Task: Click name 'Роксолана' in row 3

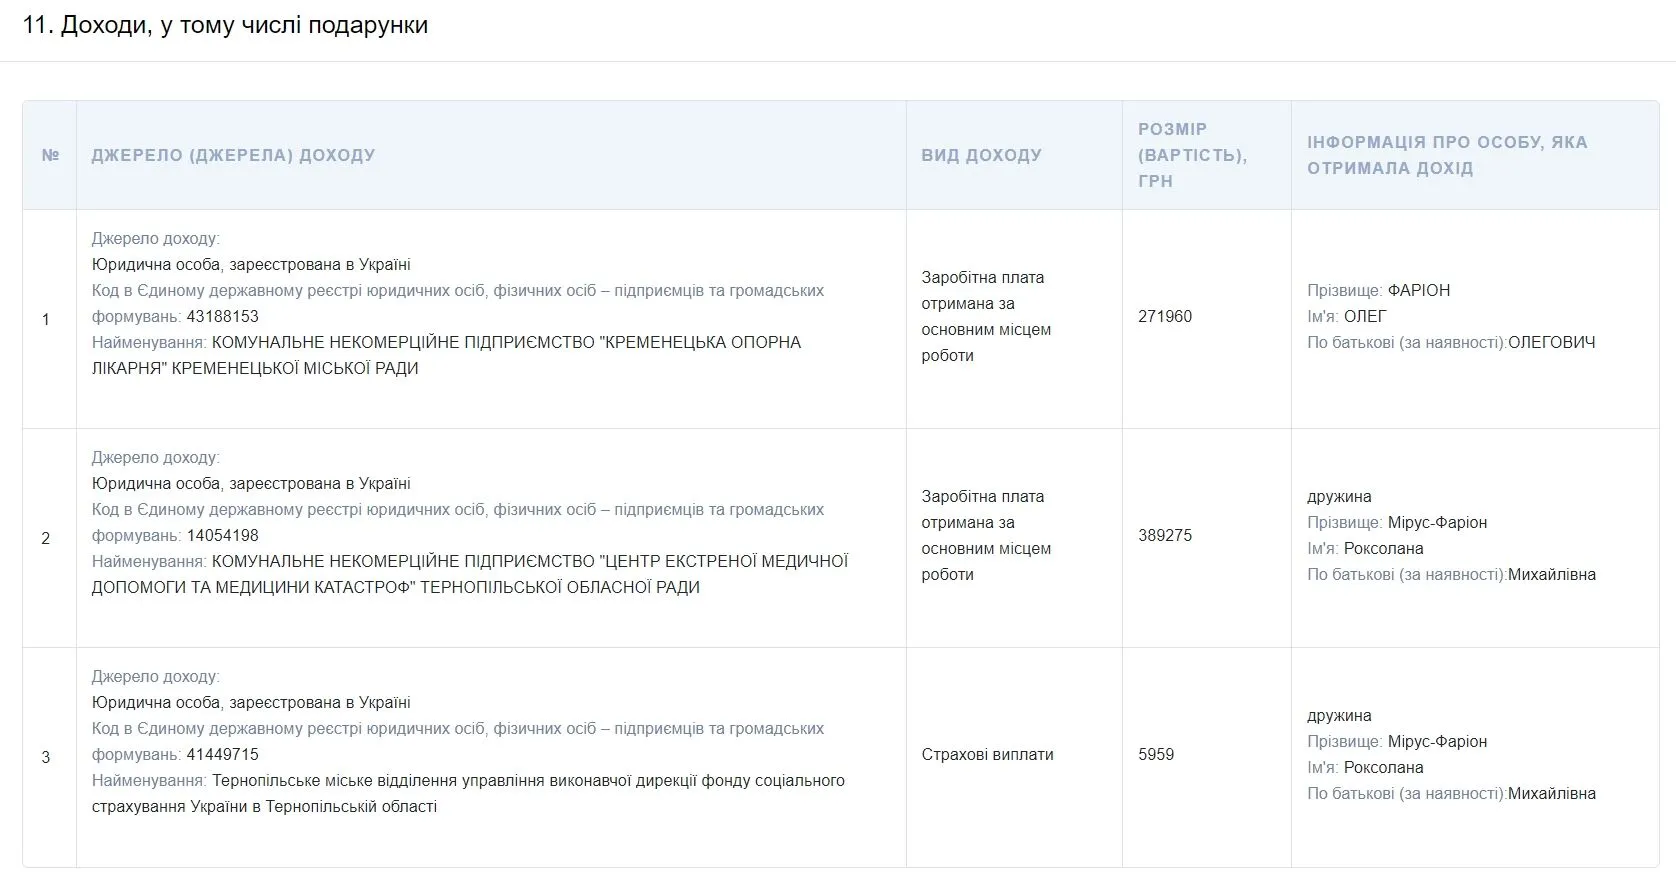Action: pyautogui.click(x=1383, y=767)
